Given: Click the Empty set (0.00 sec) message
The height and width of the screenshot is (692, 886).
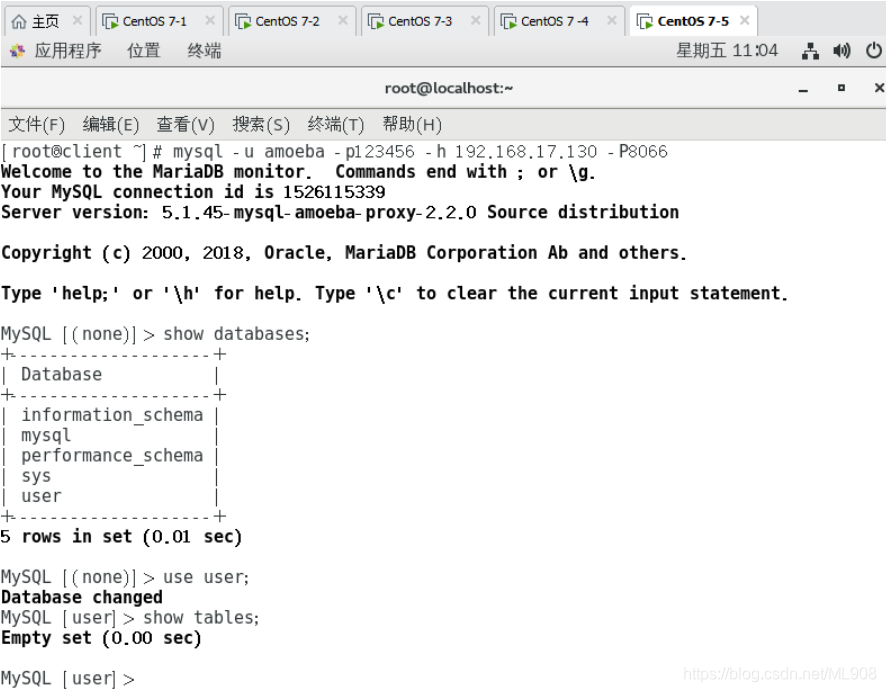Looking at the screenshot, I should click(x=101, y=638).
